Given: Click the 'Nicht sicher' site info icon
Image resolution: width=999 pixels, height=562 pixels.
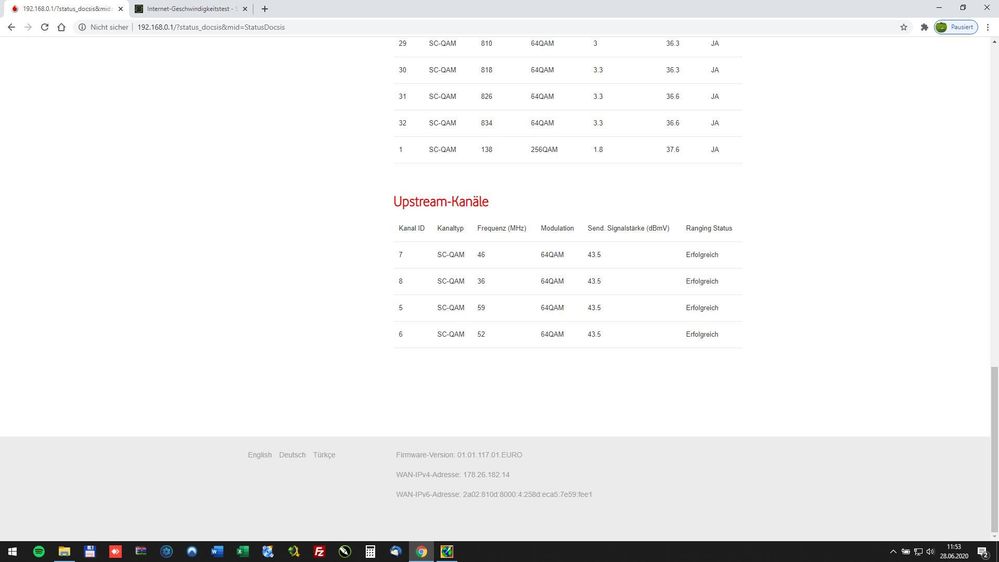Looking at the screenshot, I should pos(82,27).
